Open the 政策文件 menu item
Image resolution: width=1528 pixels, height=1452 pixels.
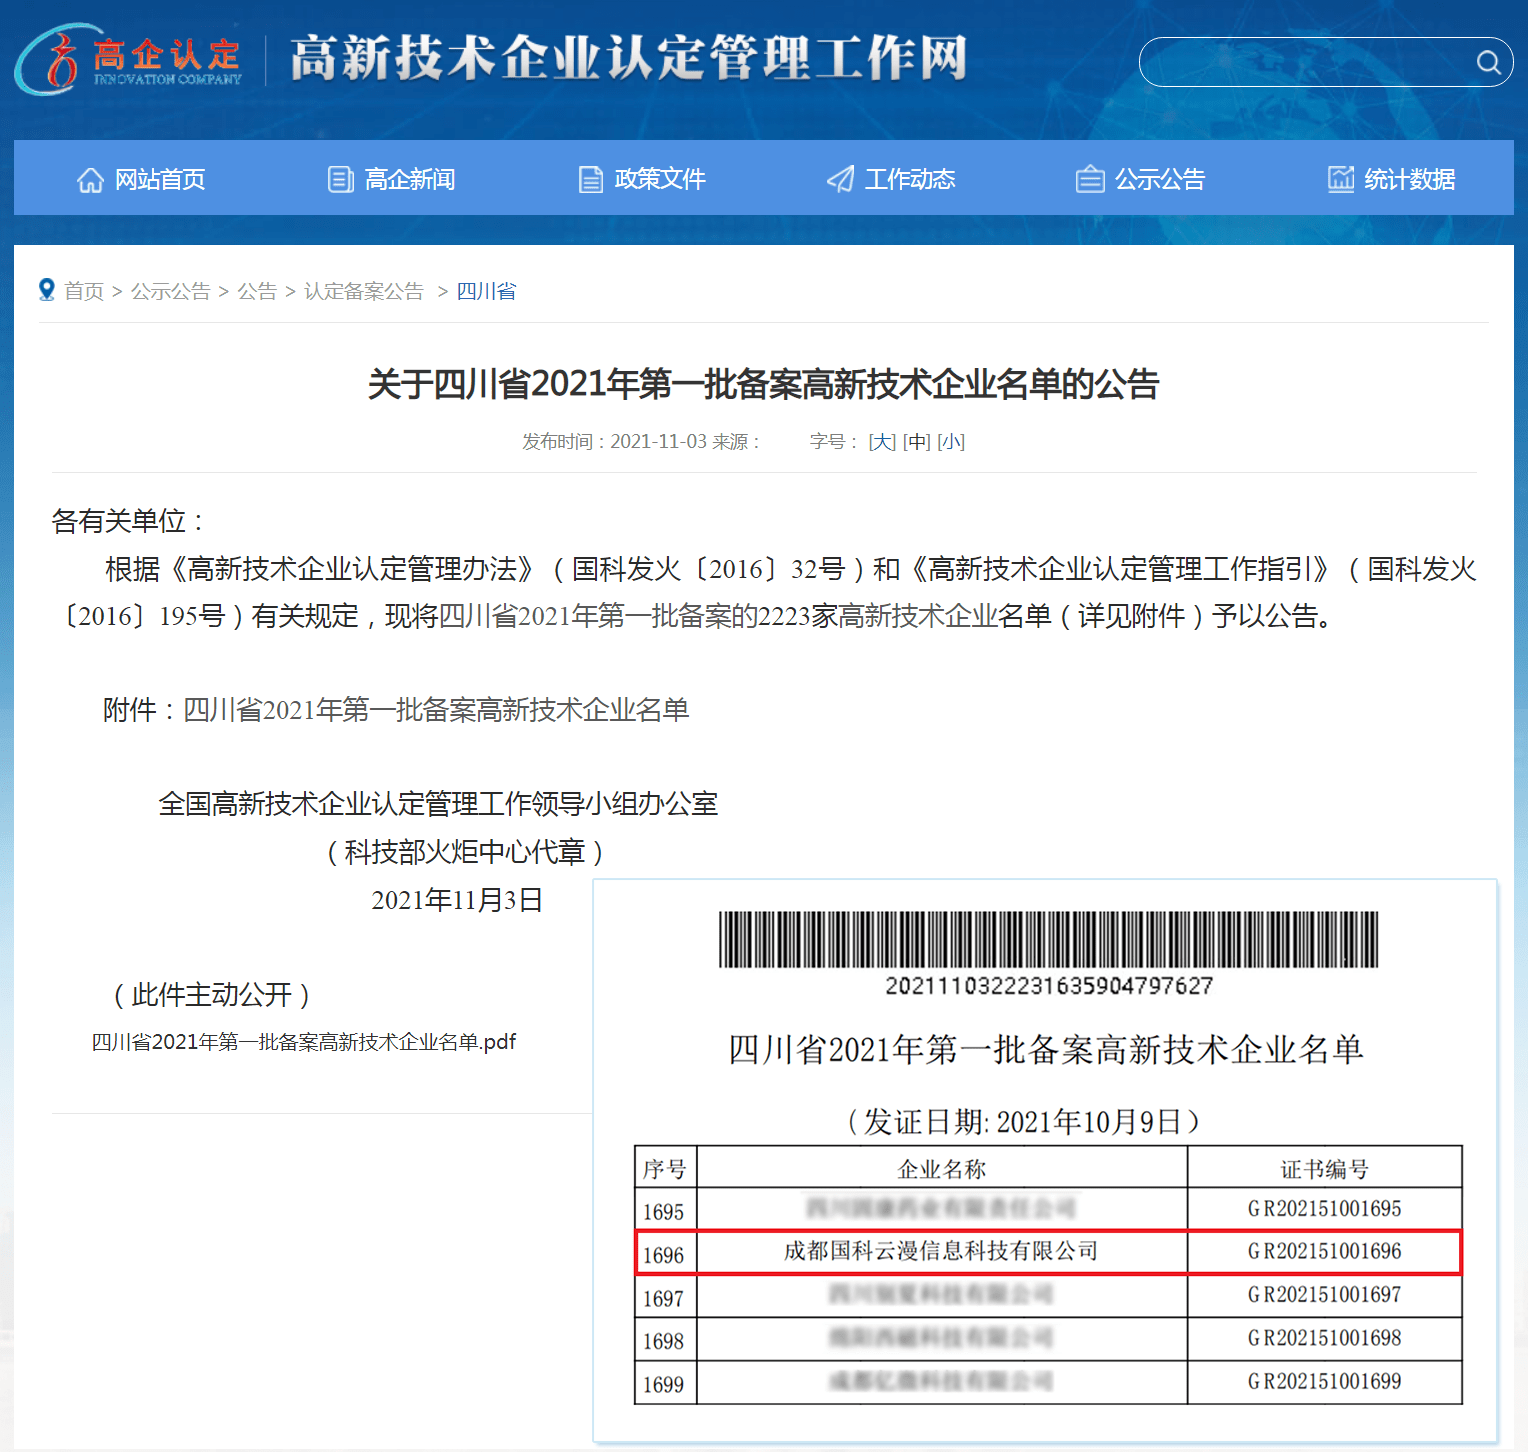[x=660, y=180]
